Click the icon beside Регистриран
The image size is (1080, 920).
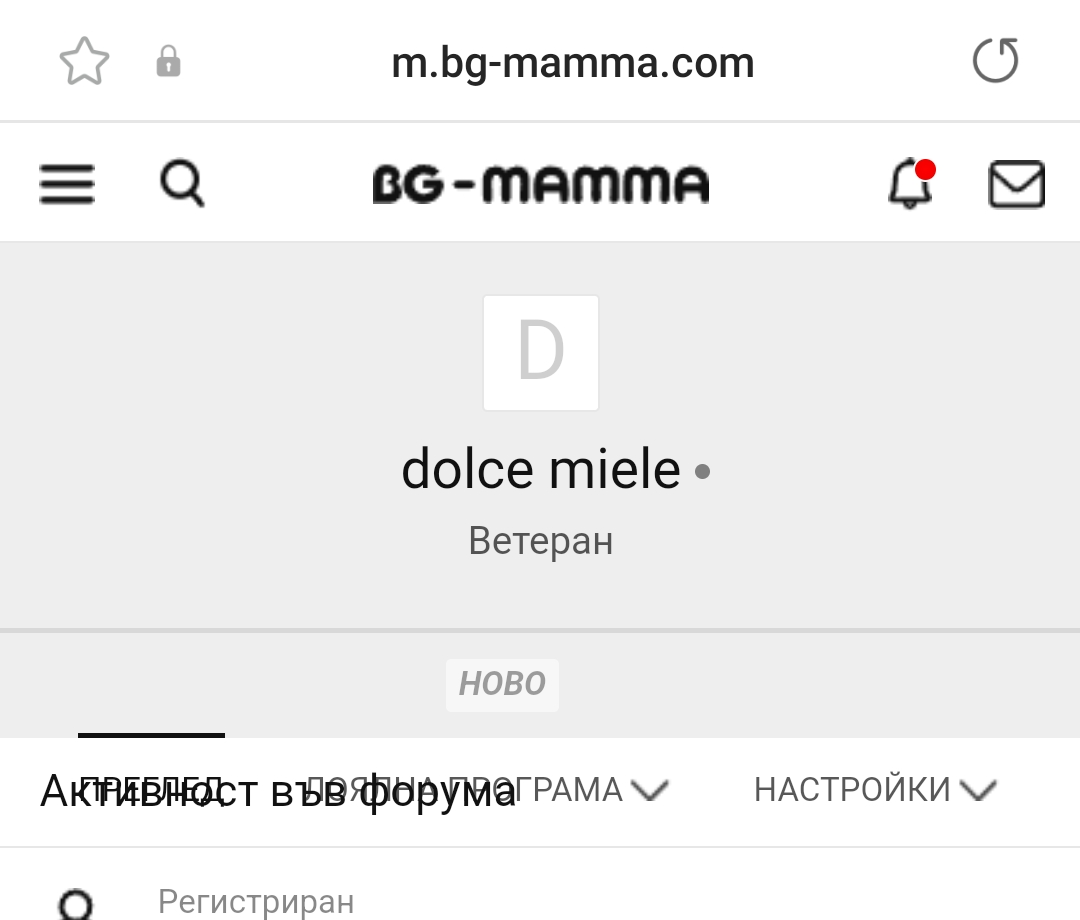coord(76,904)
